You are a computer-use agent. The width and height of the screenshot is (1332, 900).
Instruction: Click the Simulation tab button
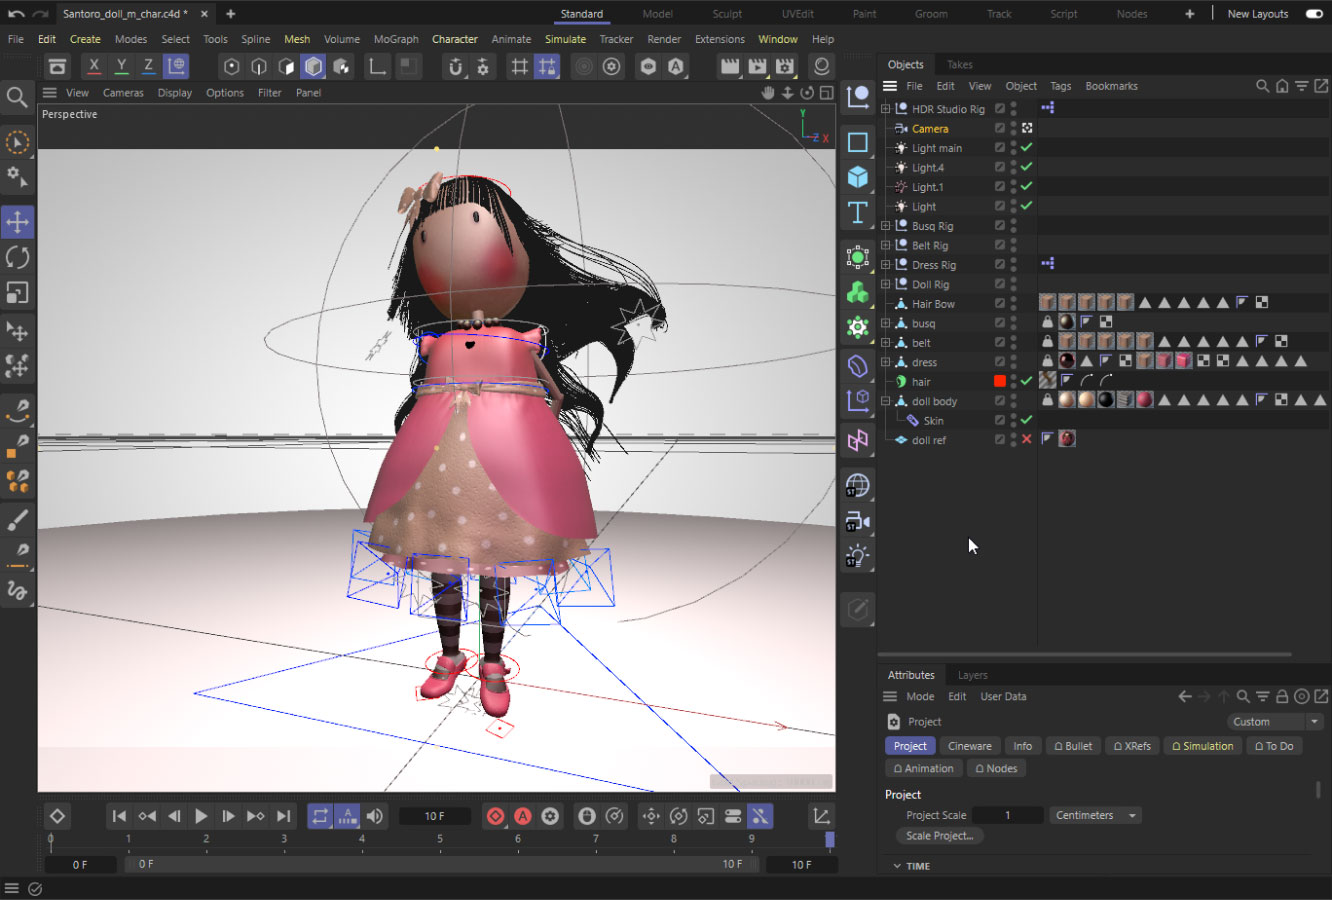[1202, 746]
